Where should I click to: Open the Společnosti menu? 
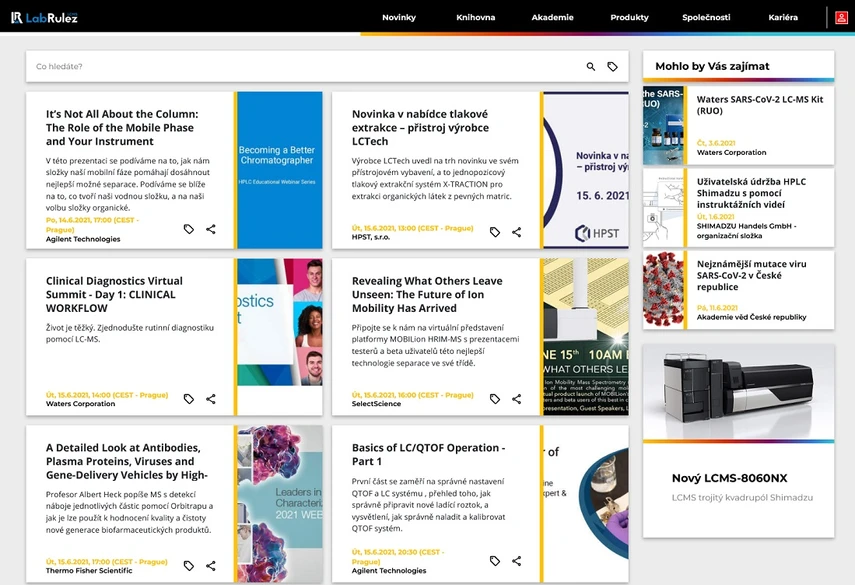coord(706,17)
